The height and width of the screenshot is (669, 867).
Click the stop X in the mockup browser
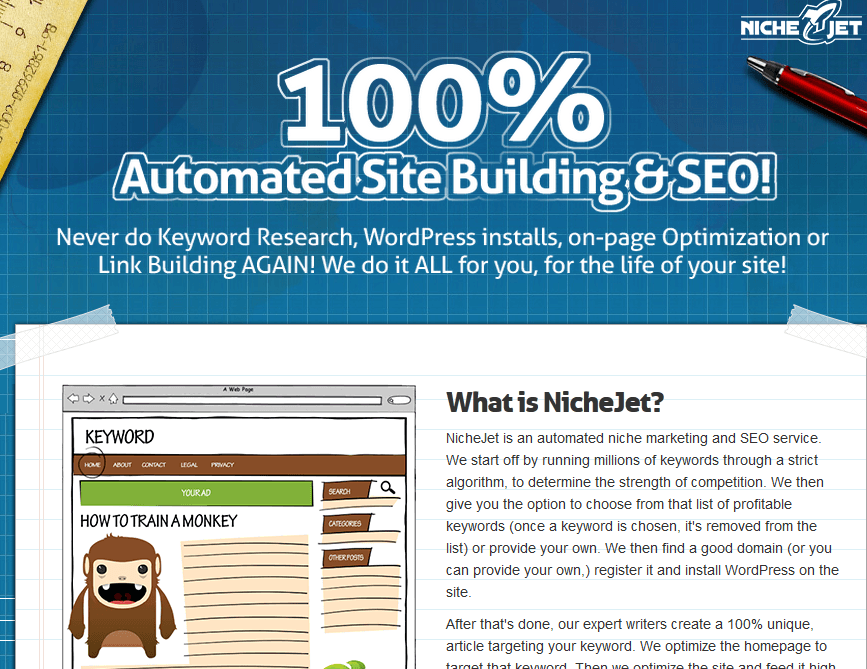pyautogui.click(x=102, y=398)
